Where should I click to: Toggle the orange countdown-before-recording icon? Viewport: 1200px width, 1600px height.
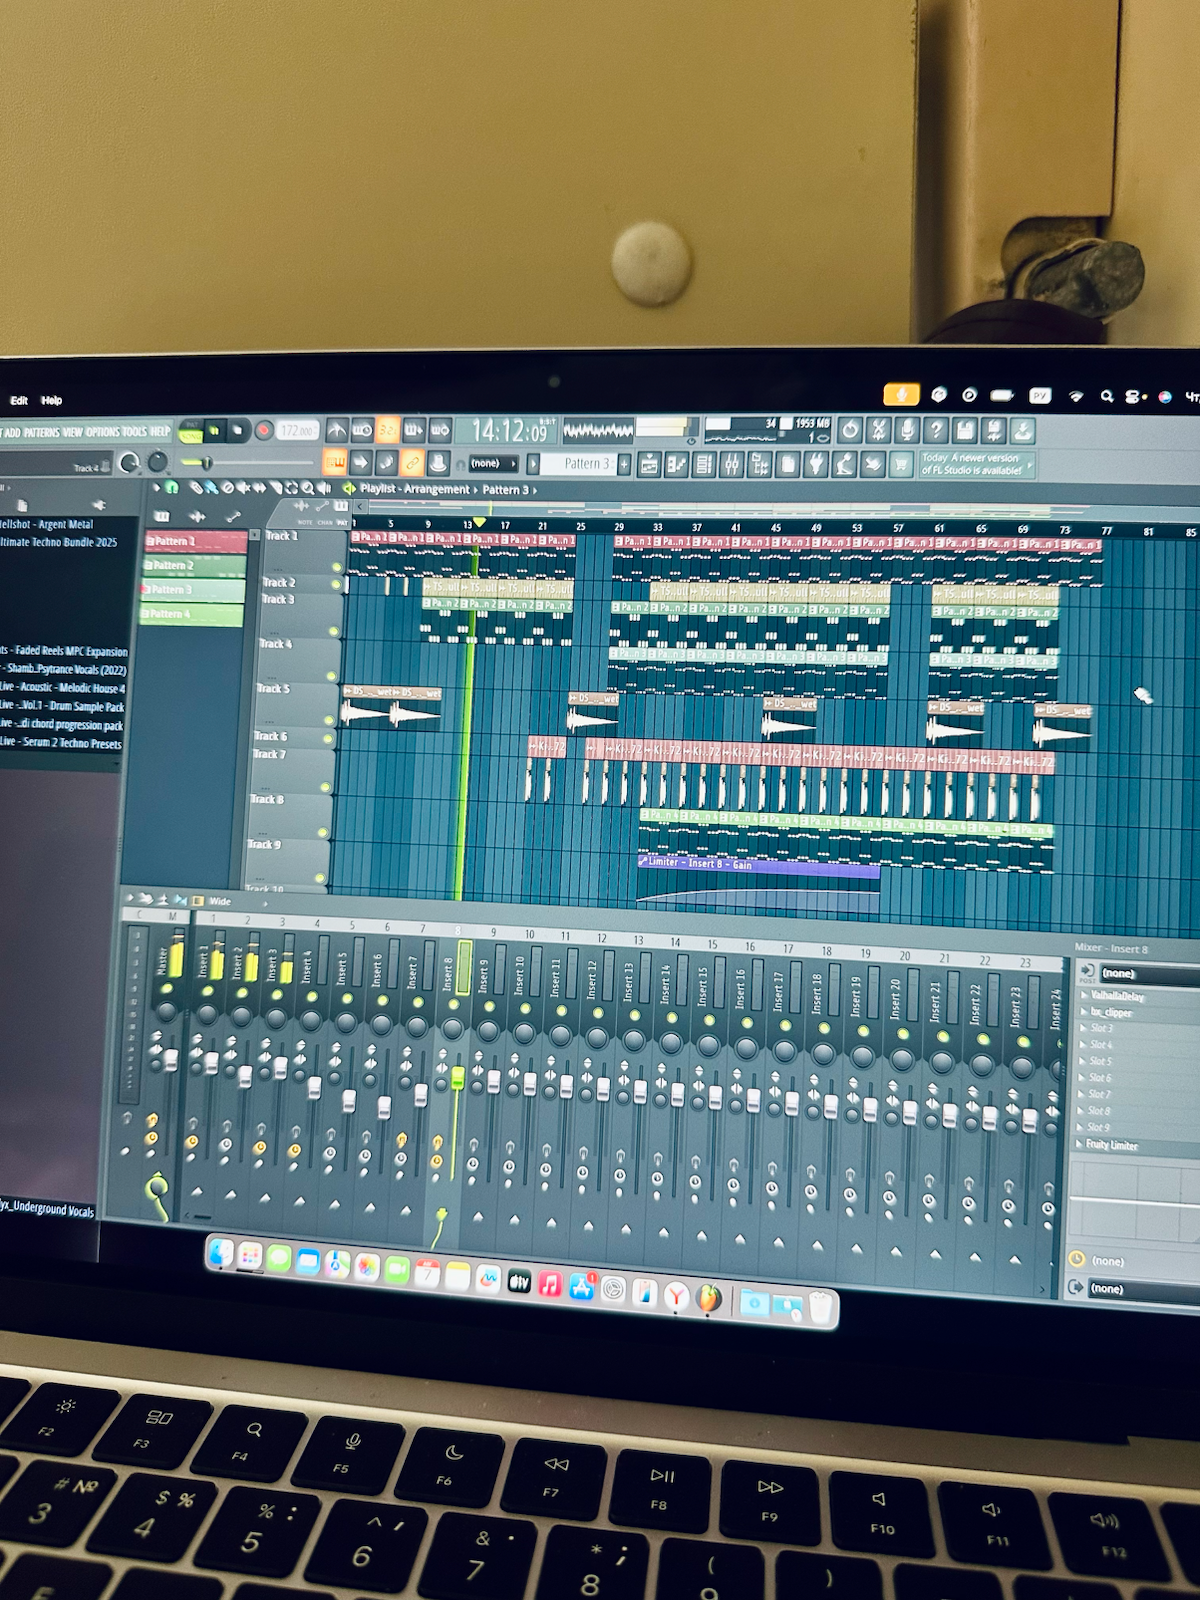click(387, 431)
